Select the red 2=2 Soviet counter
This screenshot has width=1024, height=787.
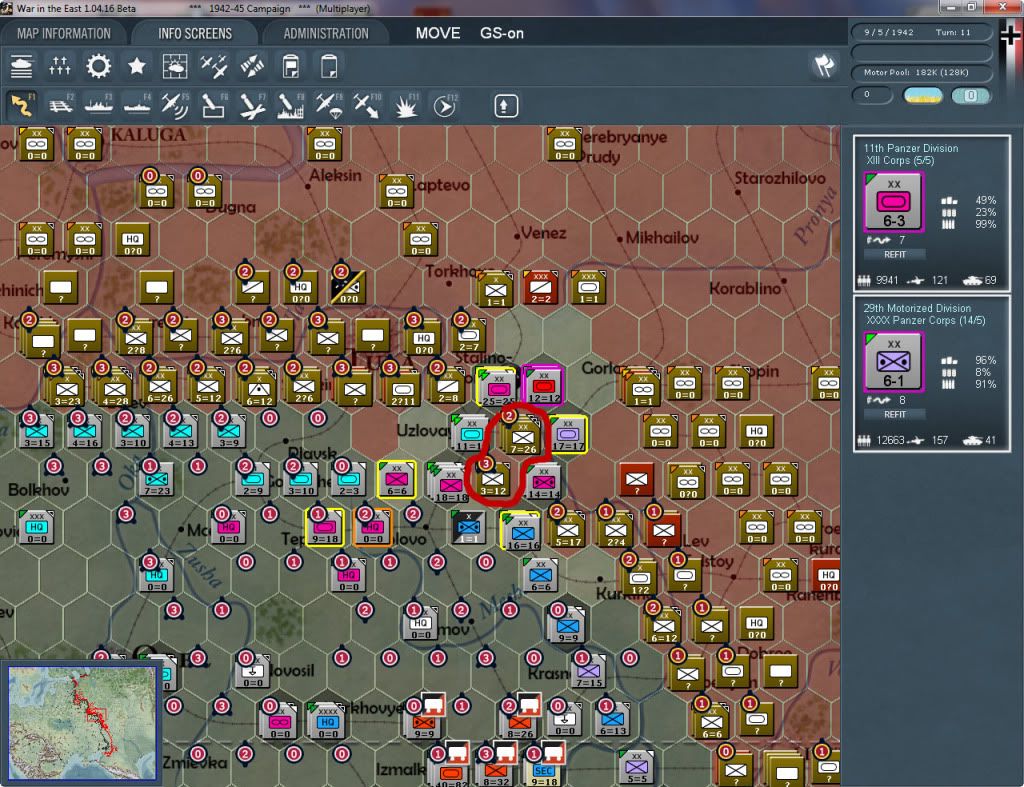pyautogui.click(x=540, y=288)
